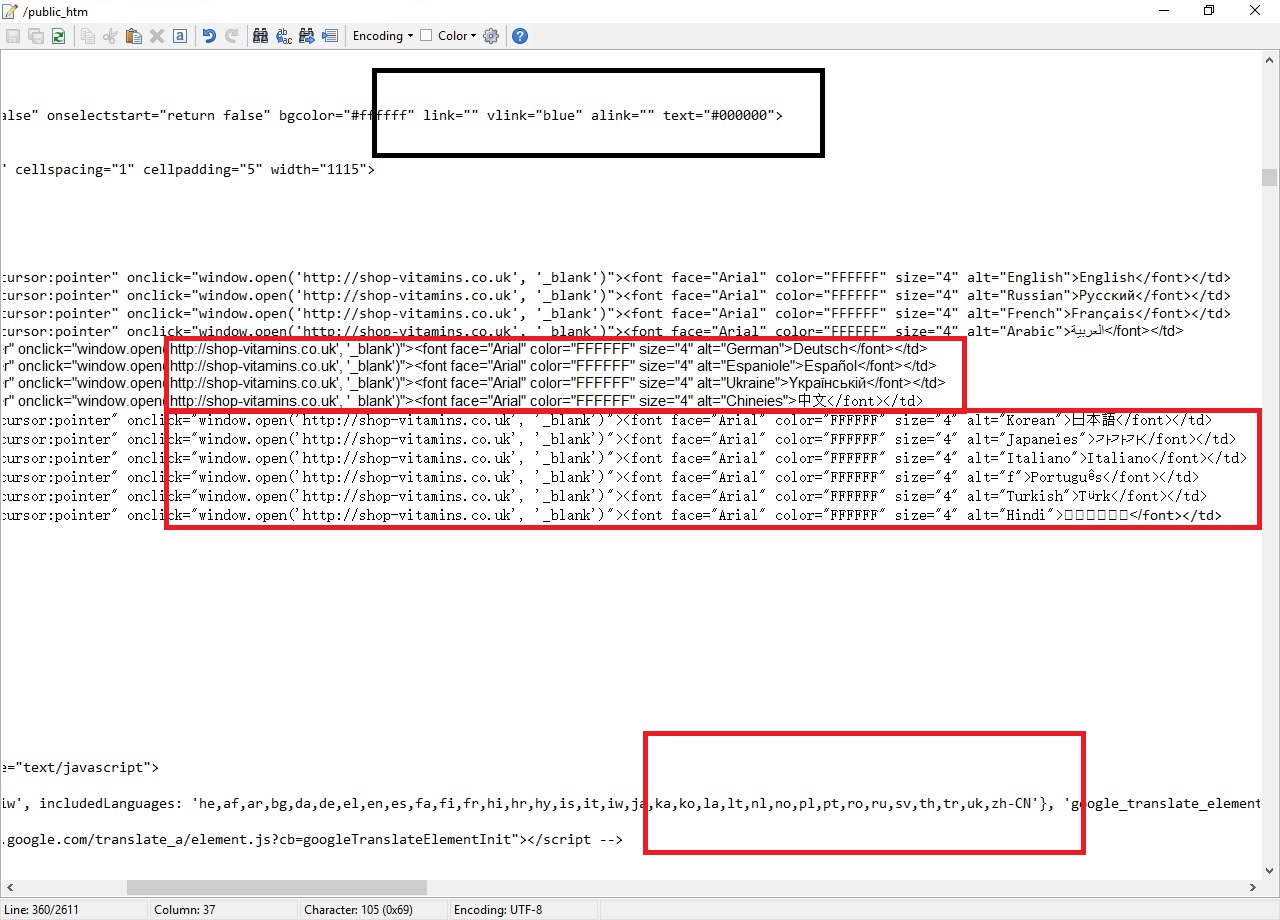Screen dimensions: 1280x920
Task: Open the blue Help icon
Action: (520, 36)
